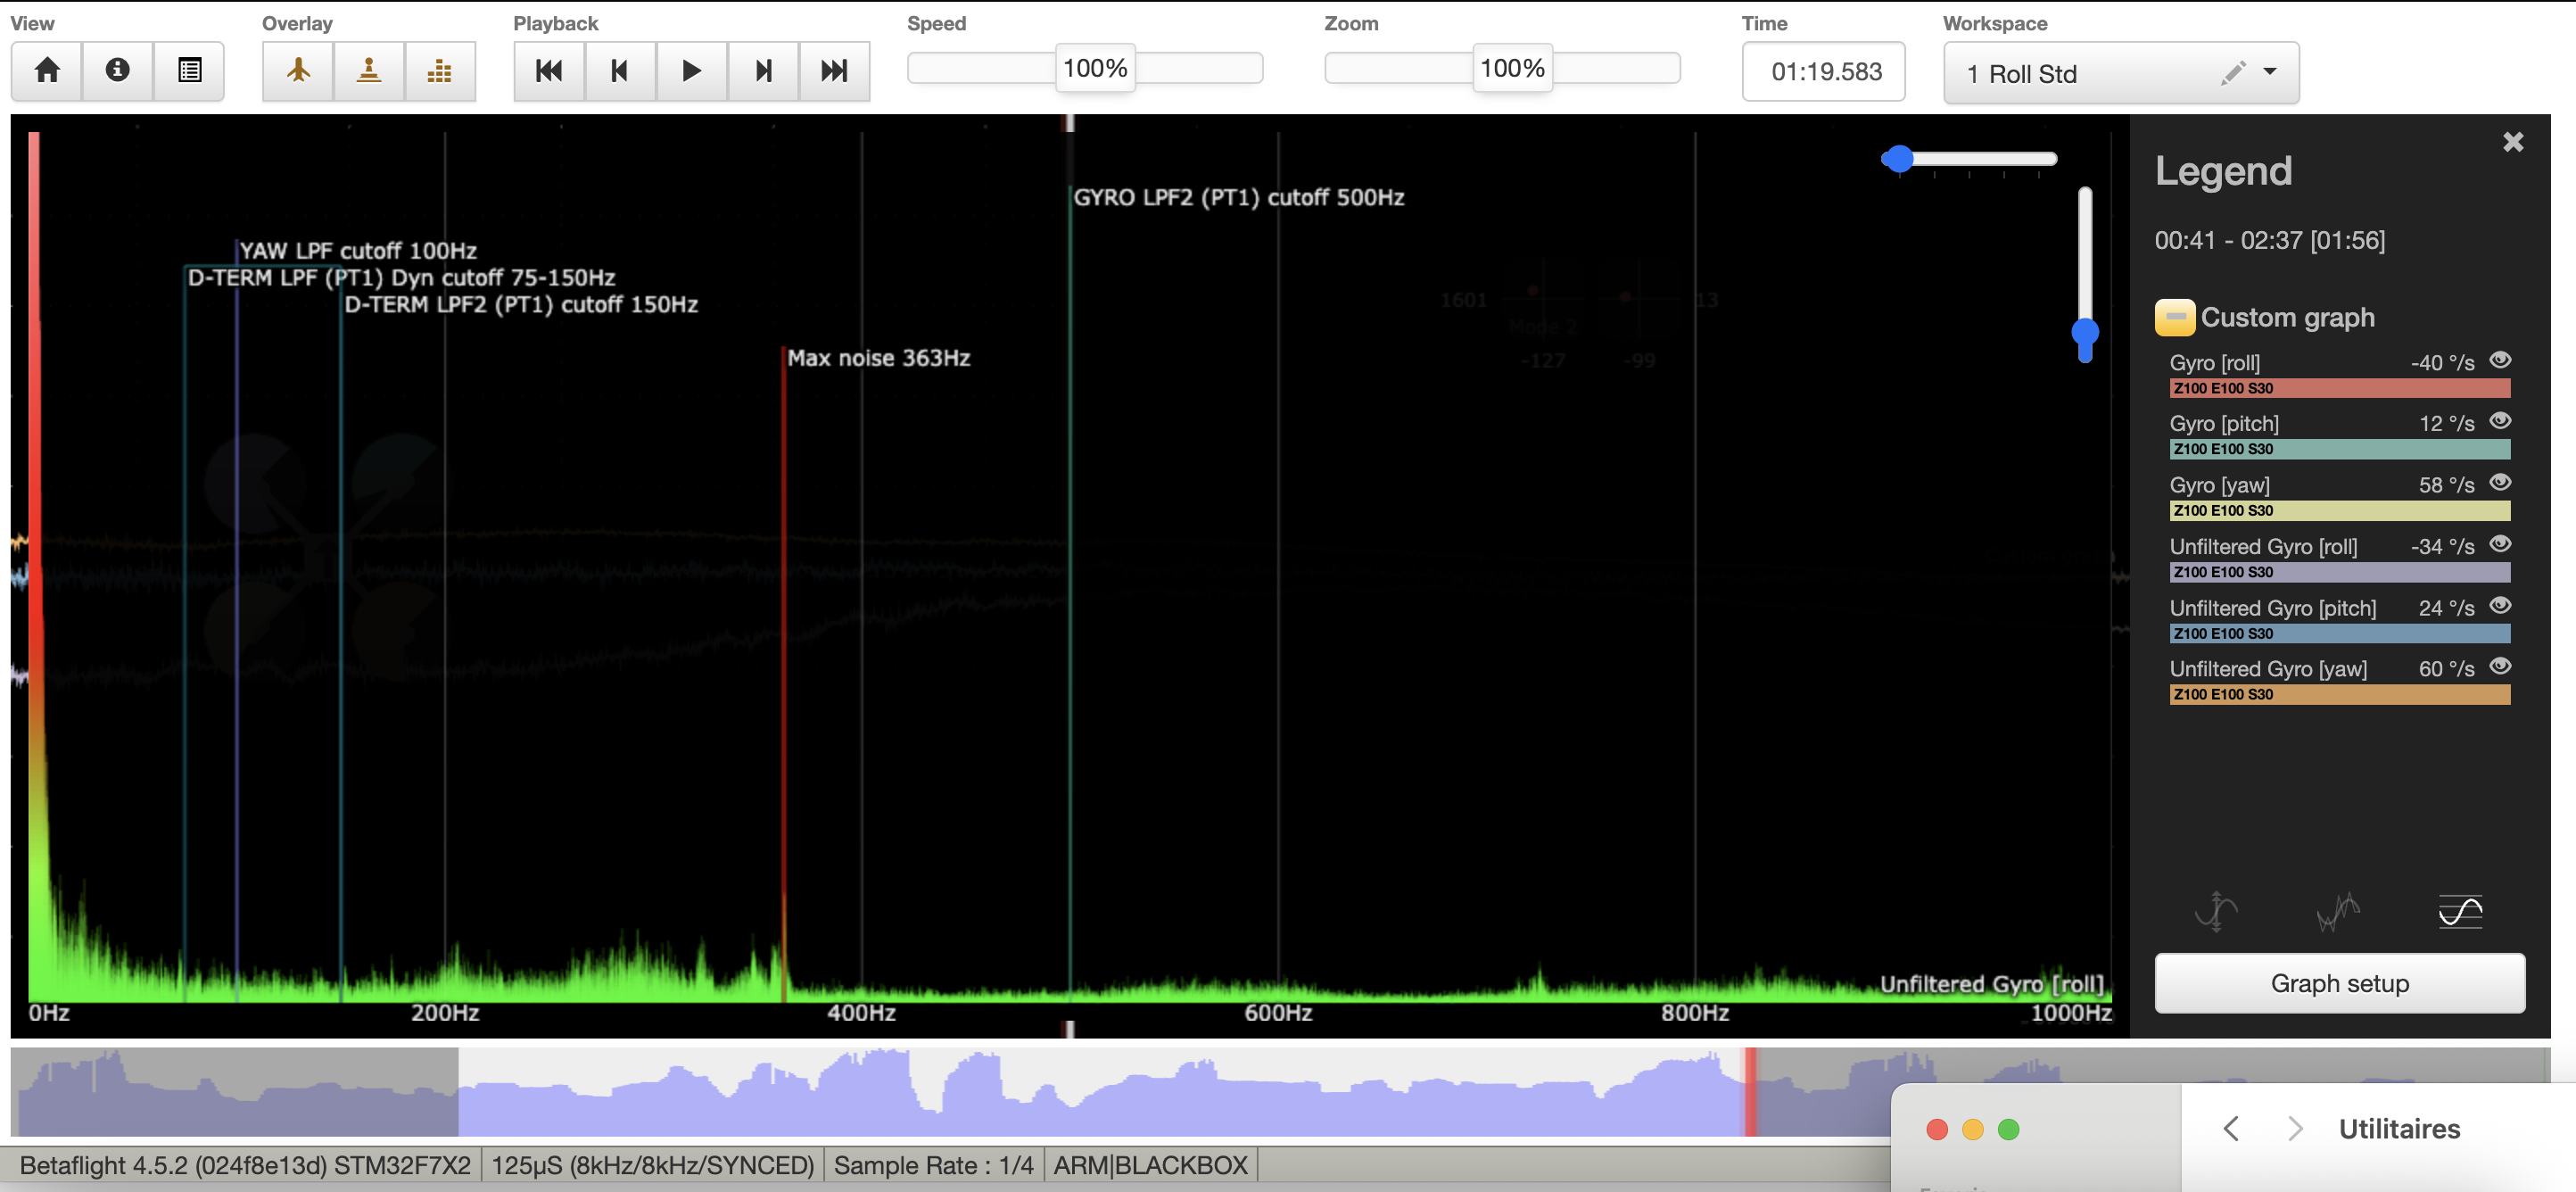
Task: Open the header values table icon
Action: coord(189,71)
